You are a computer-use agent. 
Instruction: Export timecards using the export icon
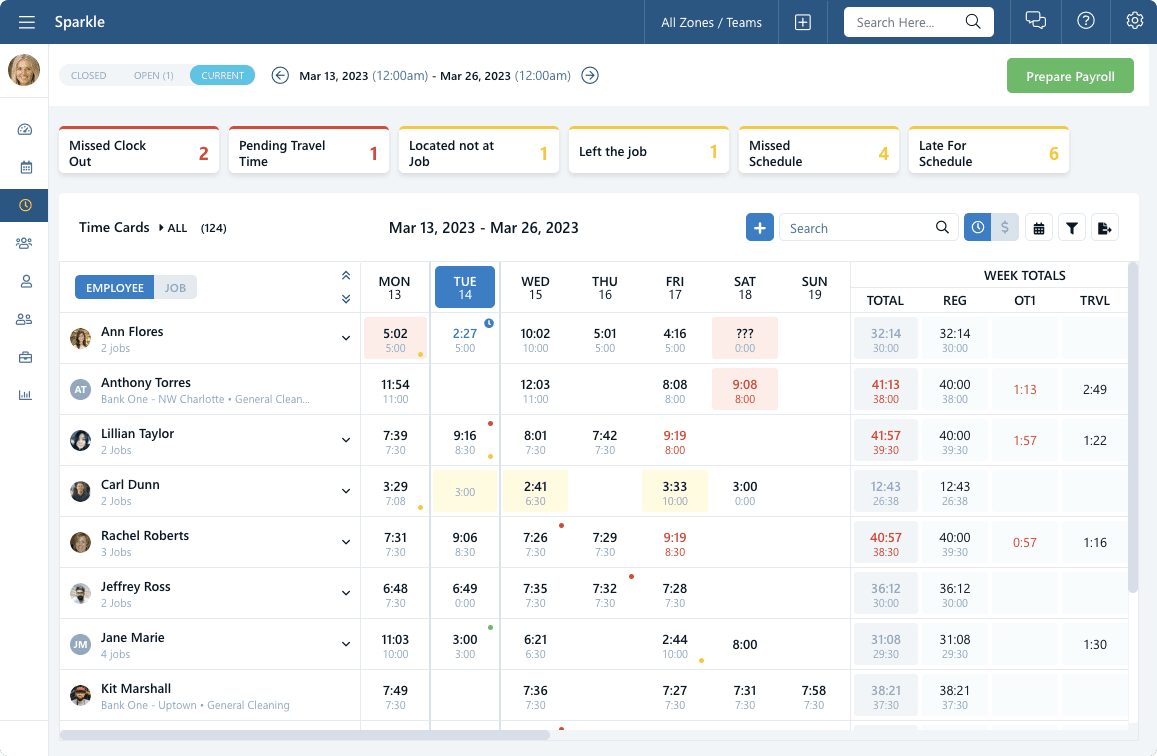[1105, 227]
